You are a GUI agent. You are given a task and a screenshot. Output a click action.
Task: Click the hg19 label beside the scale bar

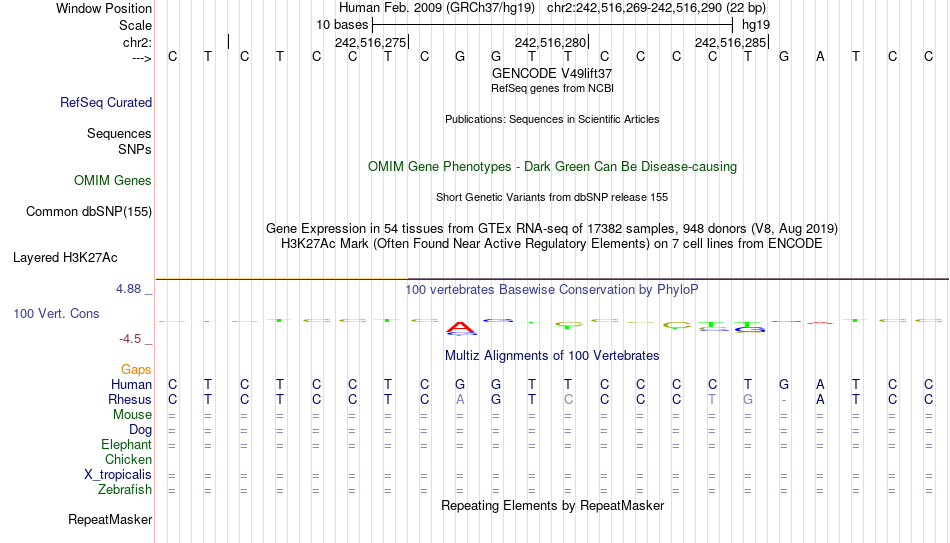pos(756,25)
